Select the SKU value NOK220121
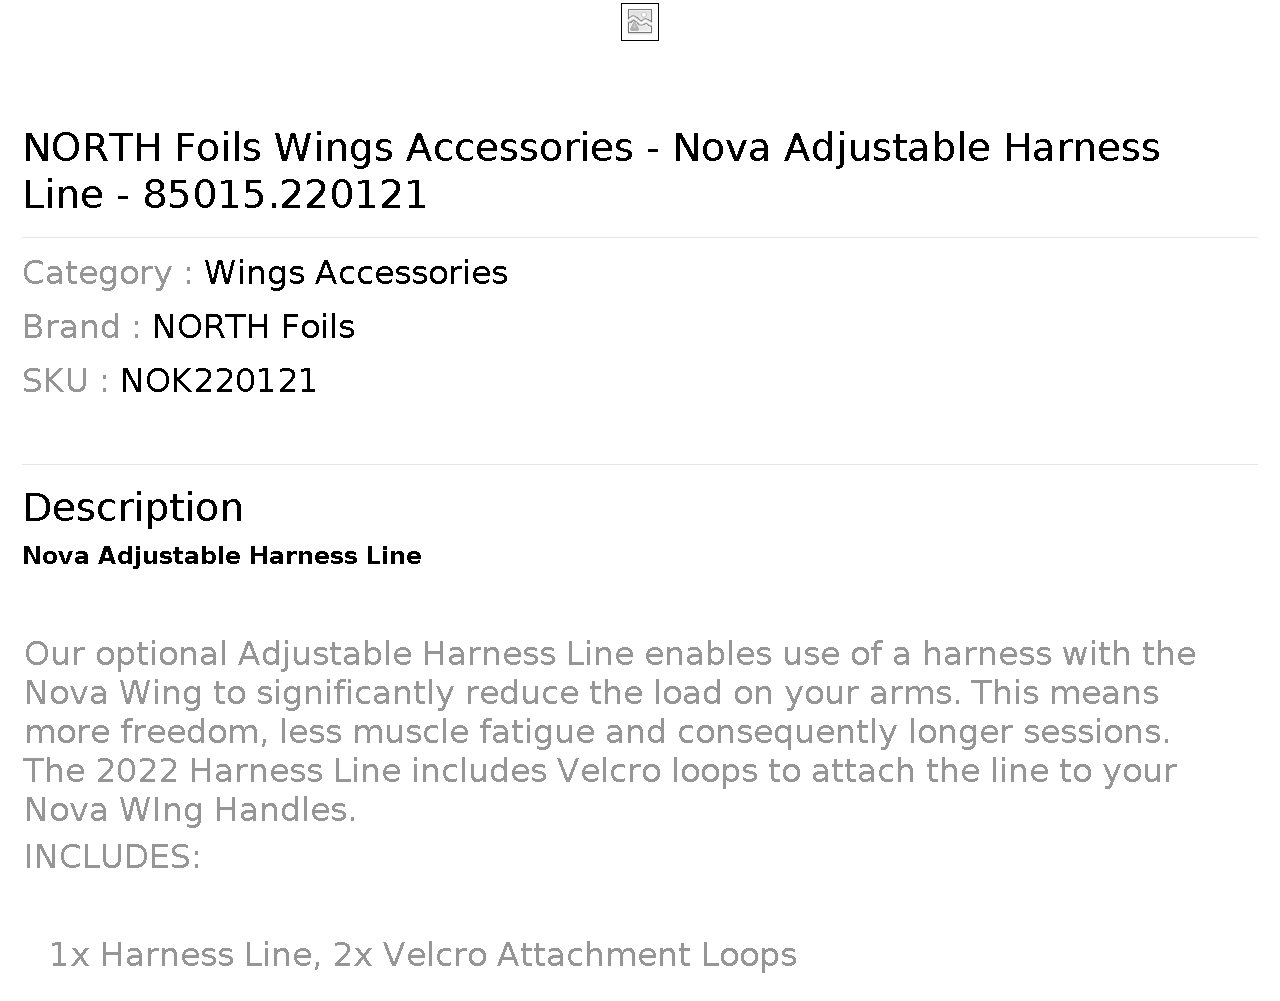1280x1001 pixels. 218,381
